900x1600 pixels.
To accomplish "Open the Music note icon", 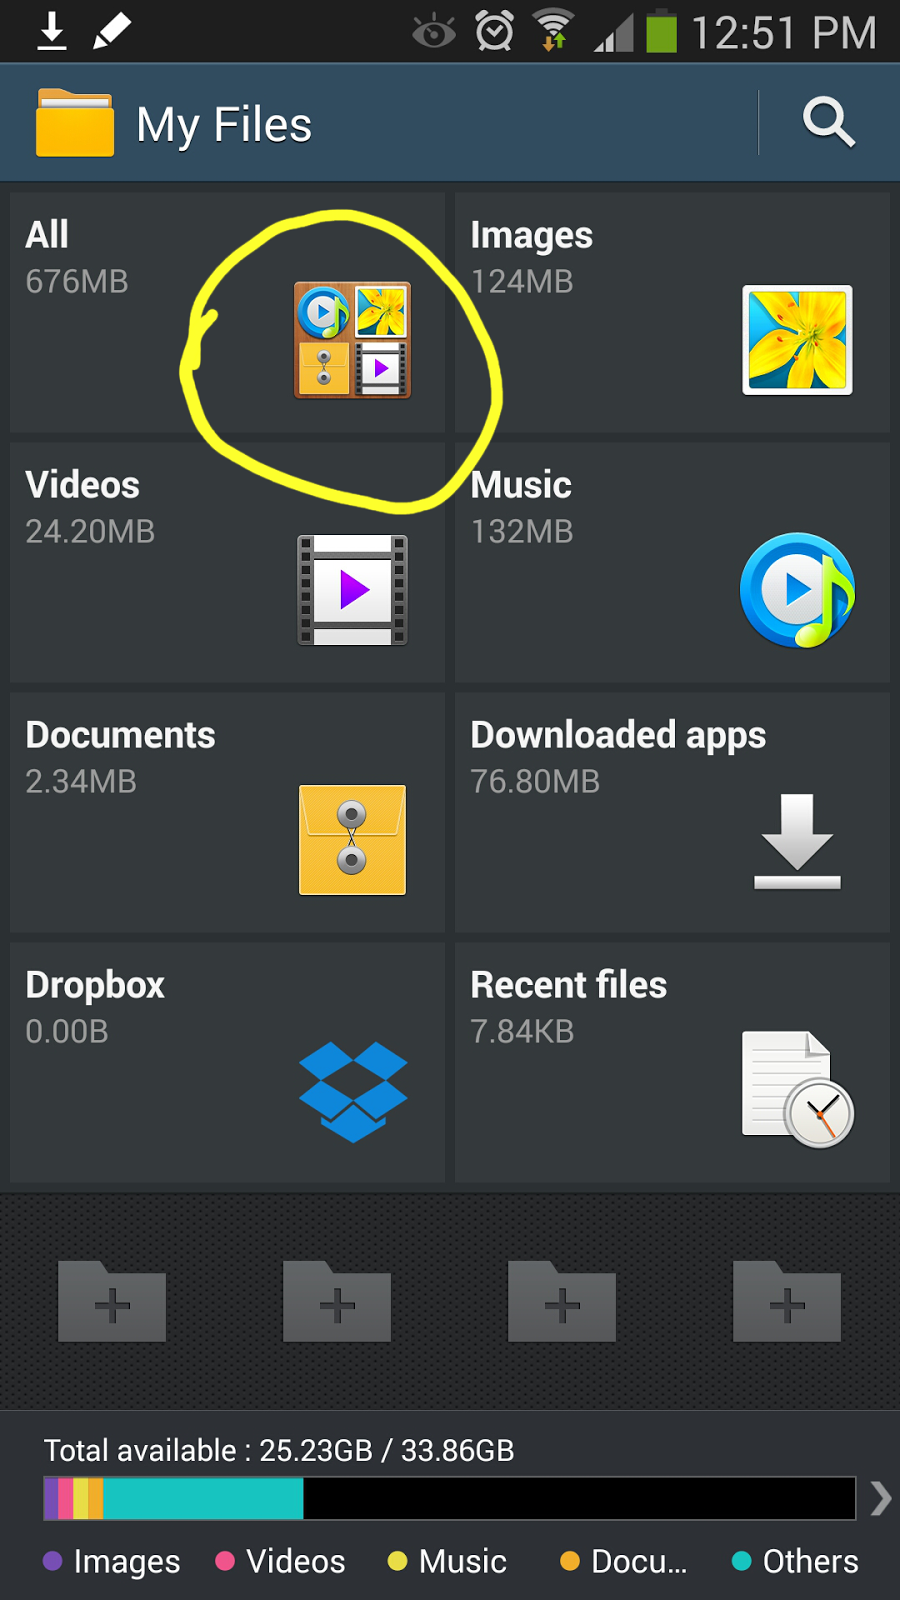I will [x=797, y=590].
